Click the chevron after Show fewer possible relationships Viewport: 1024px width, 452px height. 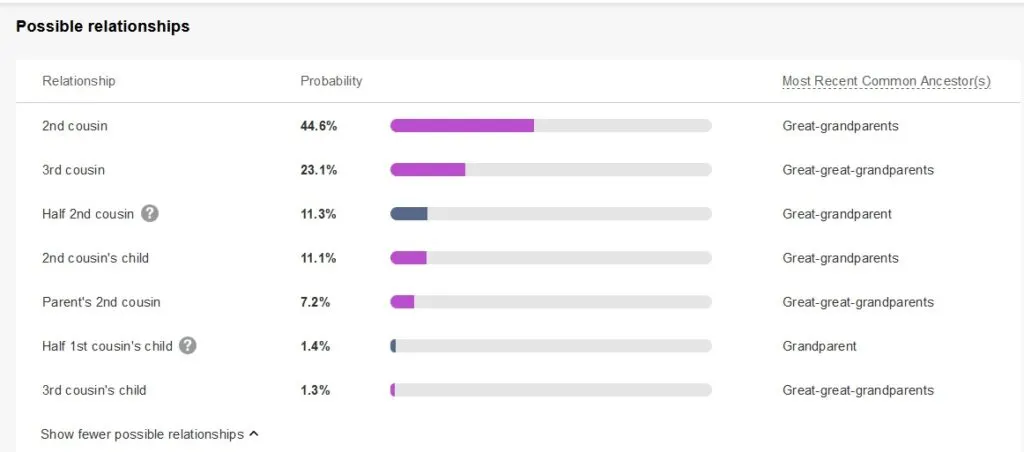click(254, 434)
